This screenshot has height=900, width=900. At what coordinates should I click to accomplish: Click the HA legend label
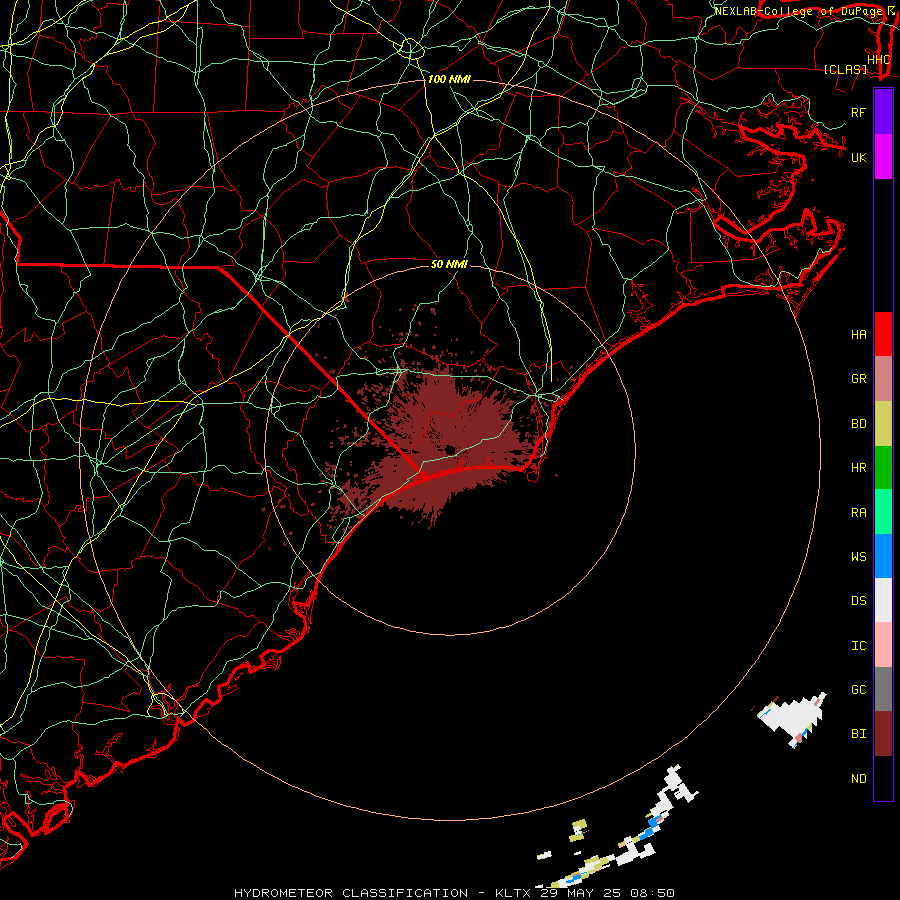[x=859, y=335]
